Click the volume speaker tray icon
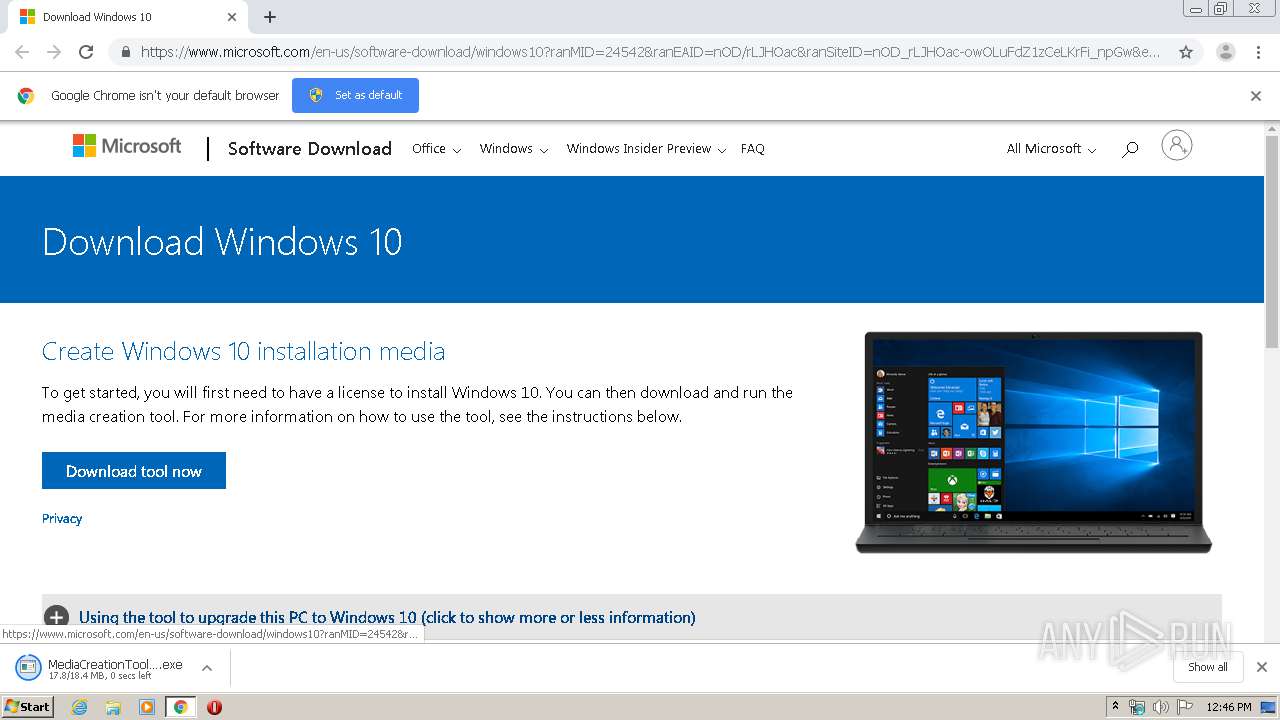 [1161, 707]
